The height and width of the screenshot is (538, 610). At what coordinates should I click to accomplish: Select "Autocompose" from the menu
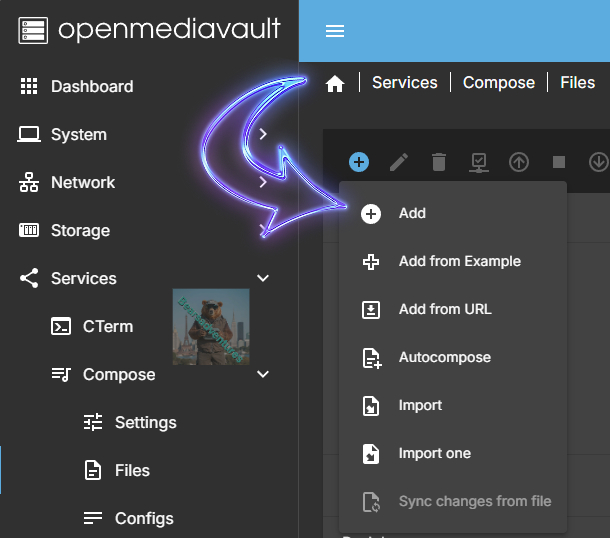pyautogui.click(x=444, y=357)
